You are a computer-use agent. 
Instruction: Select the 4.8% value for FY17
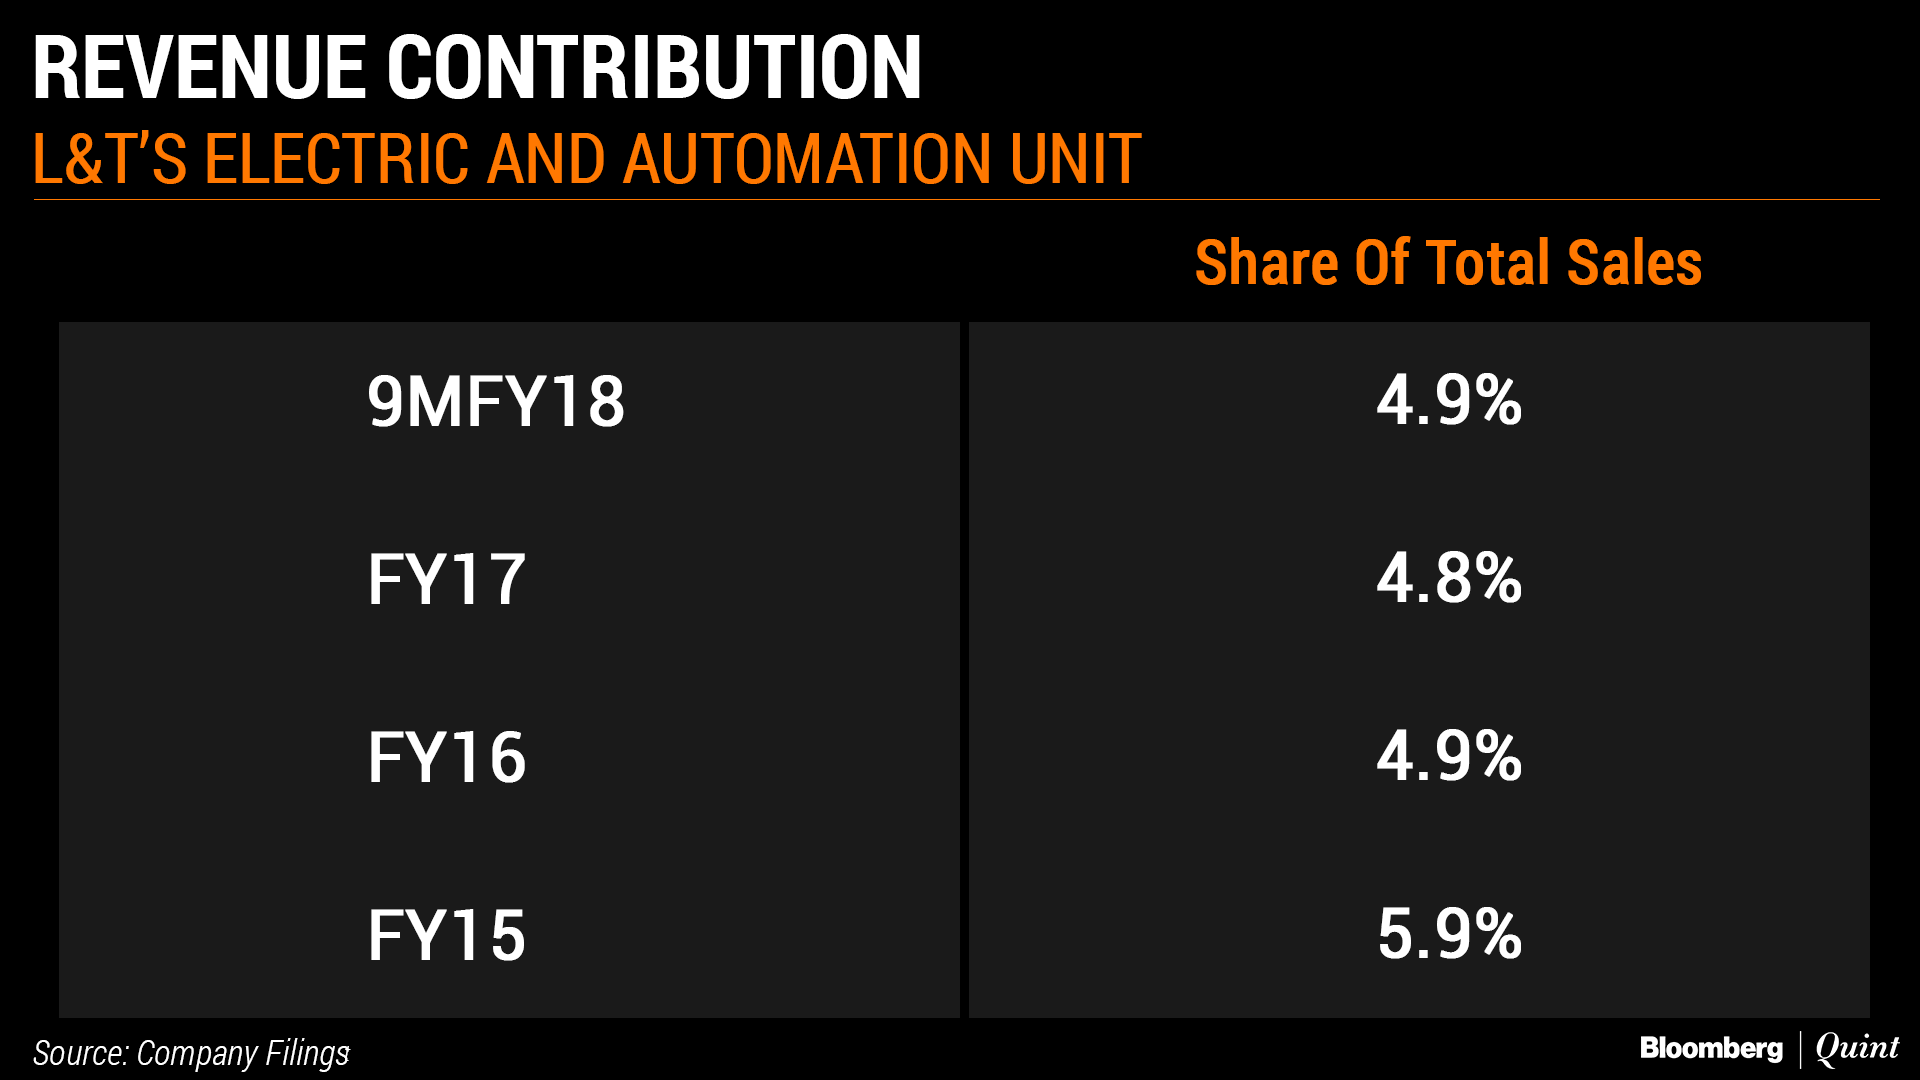coord(1449,579)
